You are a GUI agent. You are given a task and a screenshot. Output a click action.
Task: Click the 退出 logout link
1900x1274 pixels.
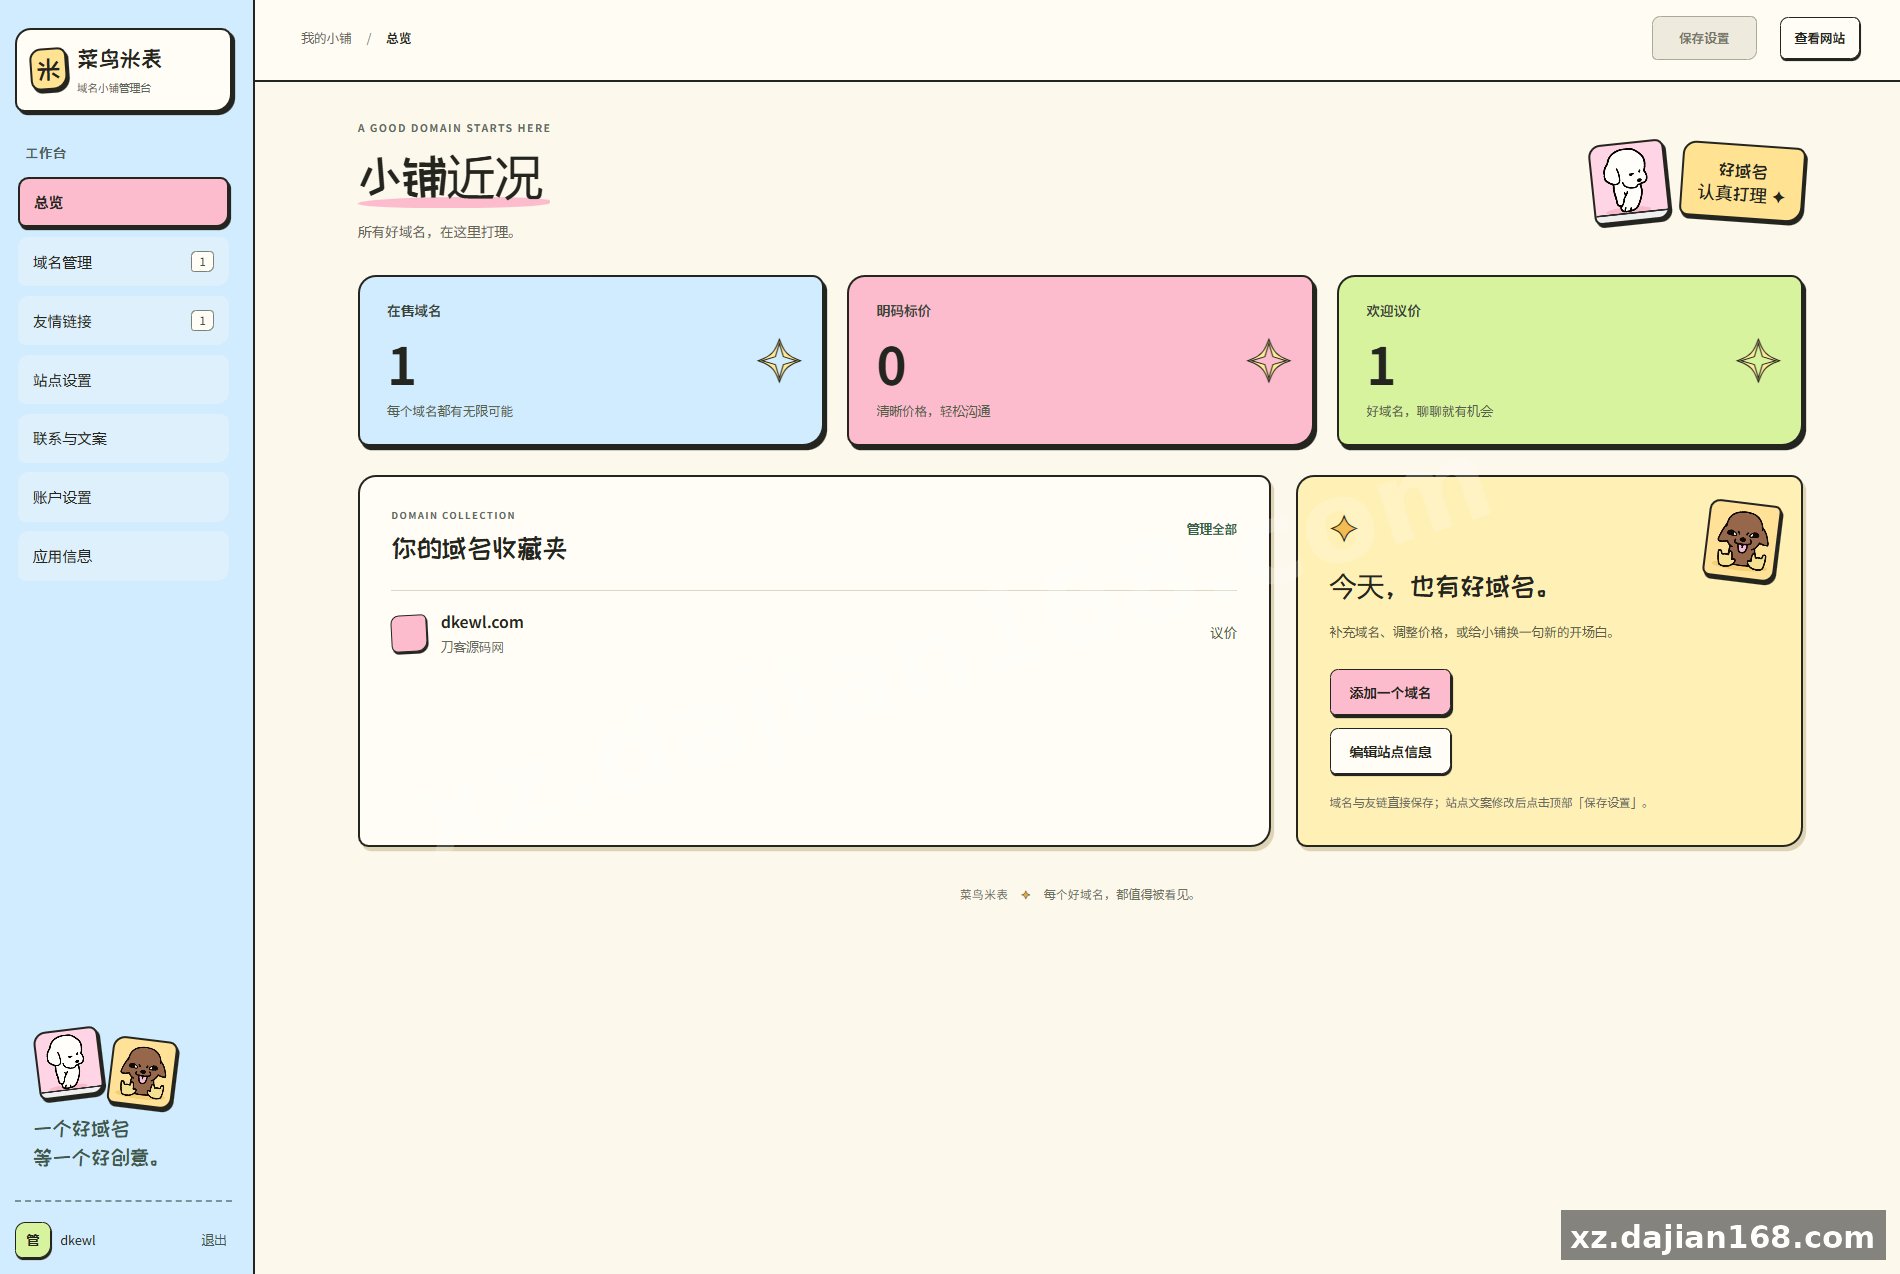214,1240
